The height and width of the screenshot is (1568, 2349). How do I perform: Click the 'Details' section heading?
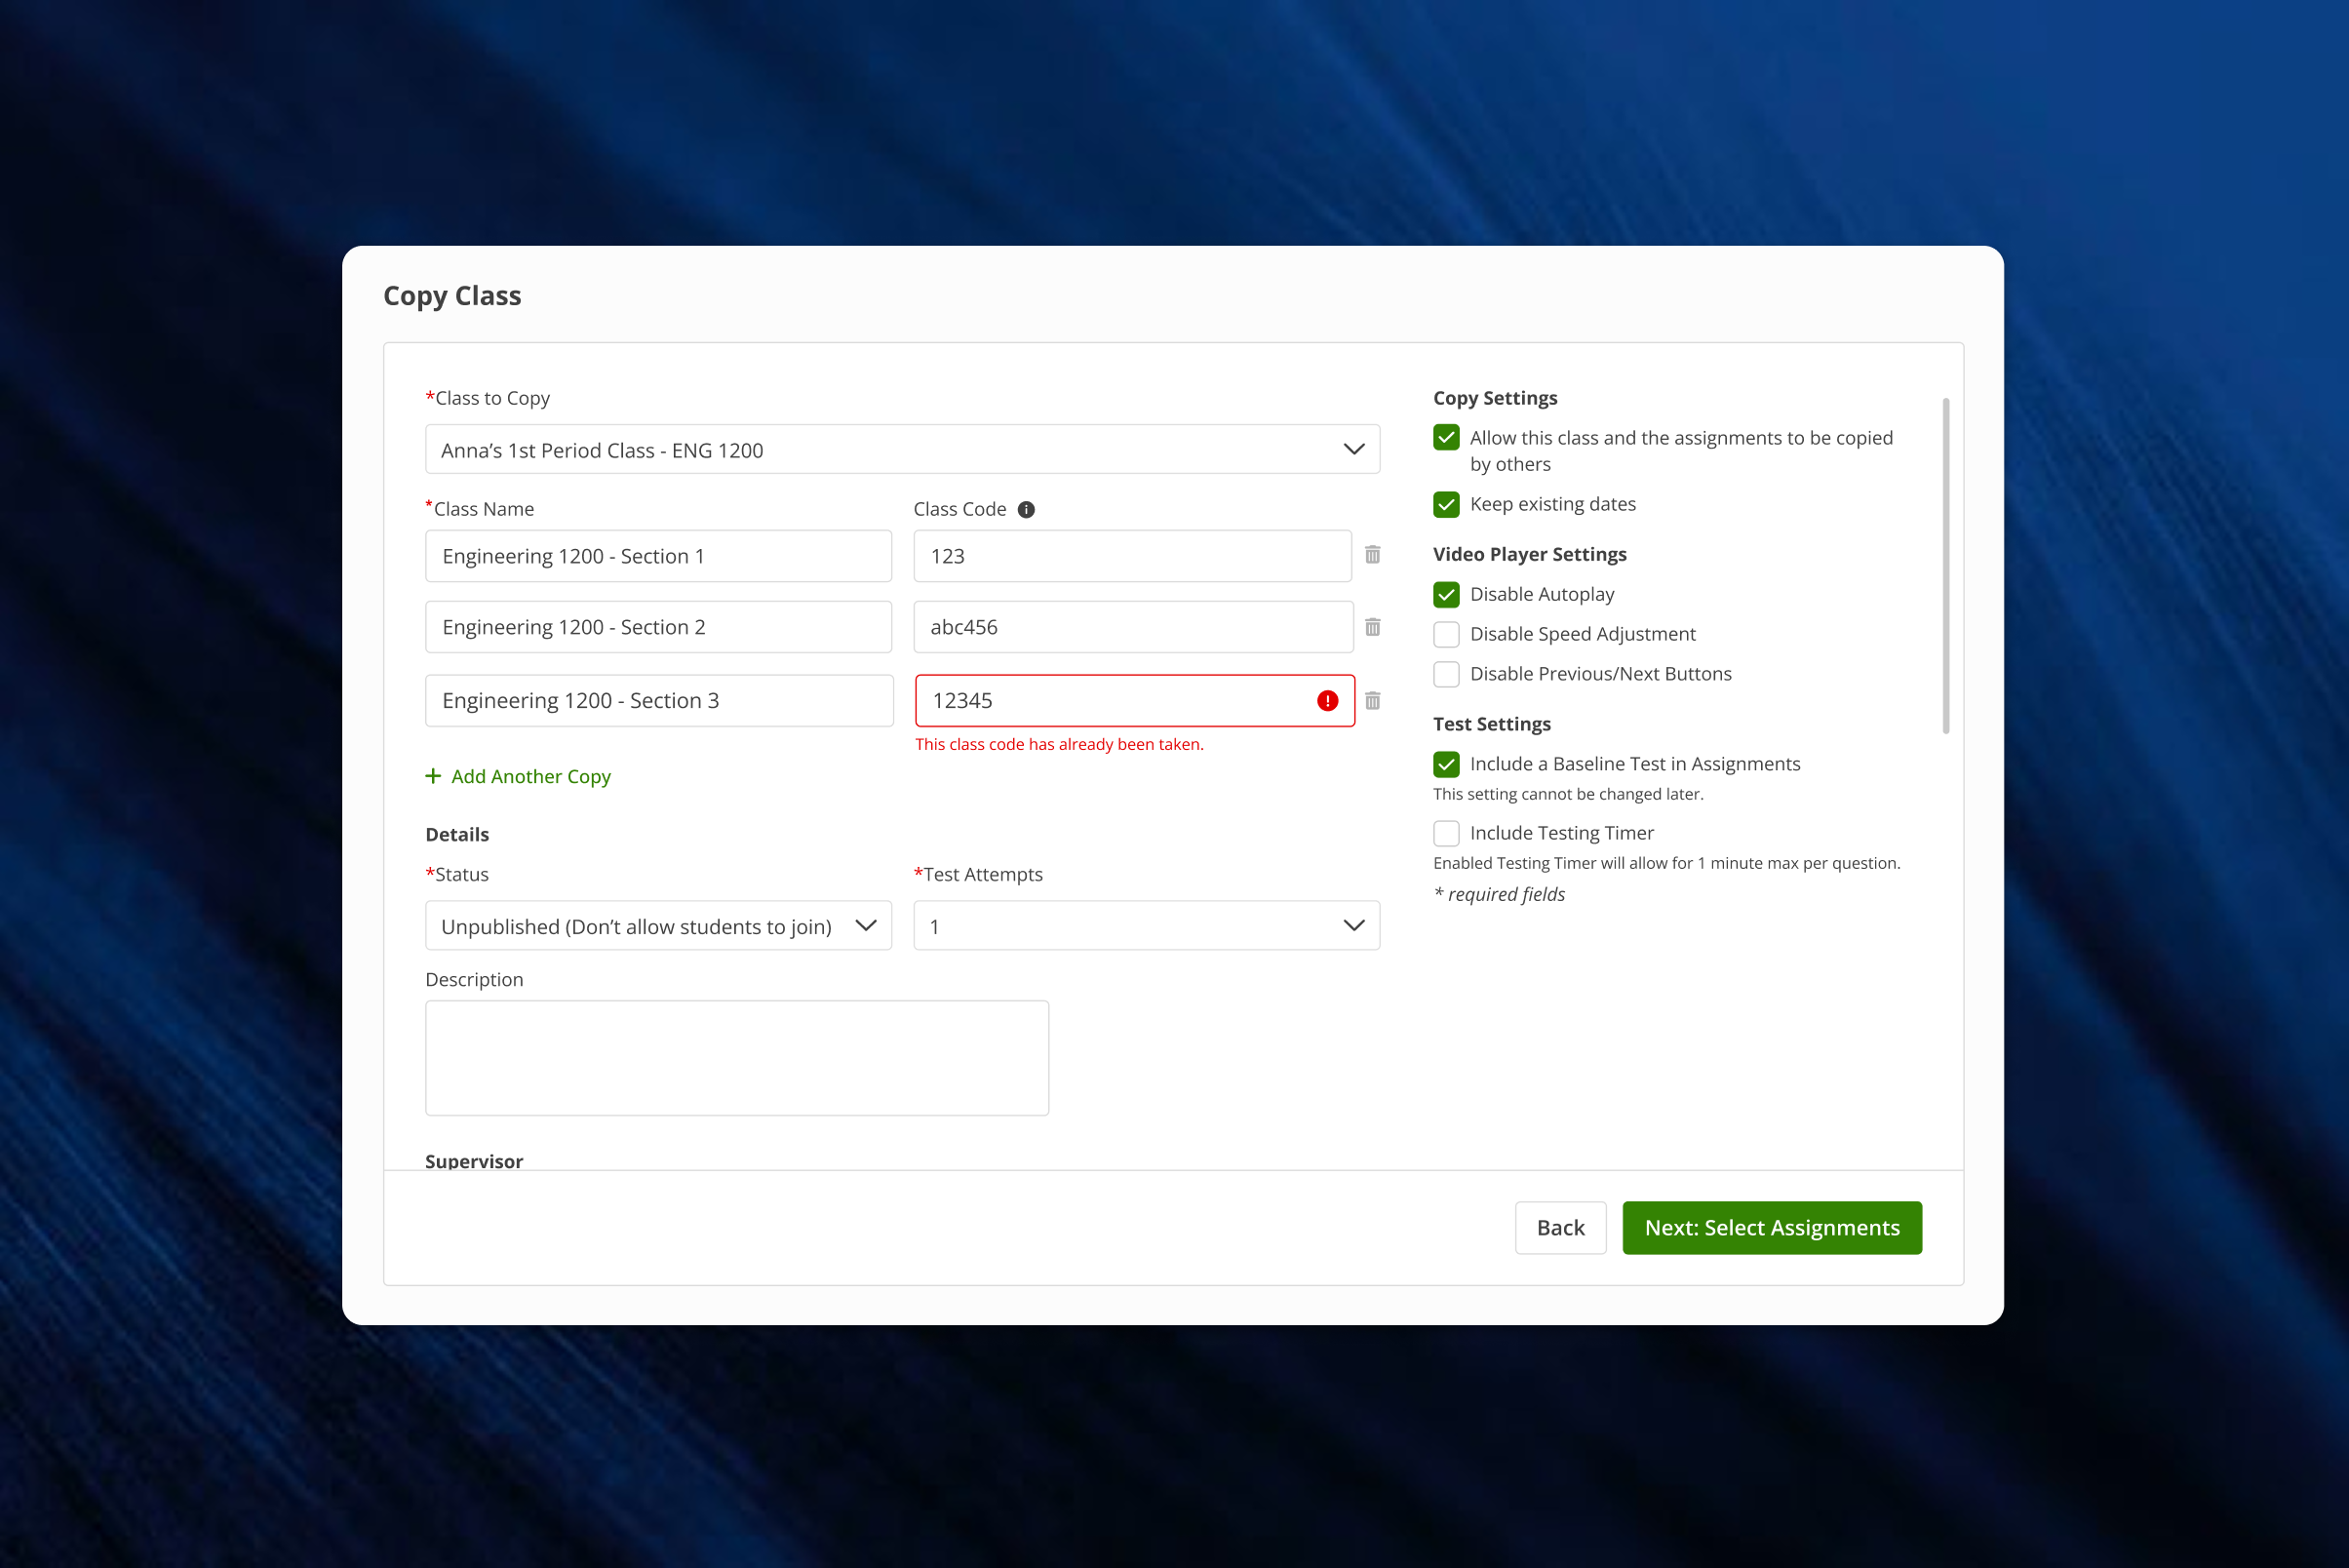pyautogui.click(x=457, y=835)
